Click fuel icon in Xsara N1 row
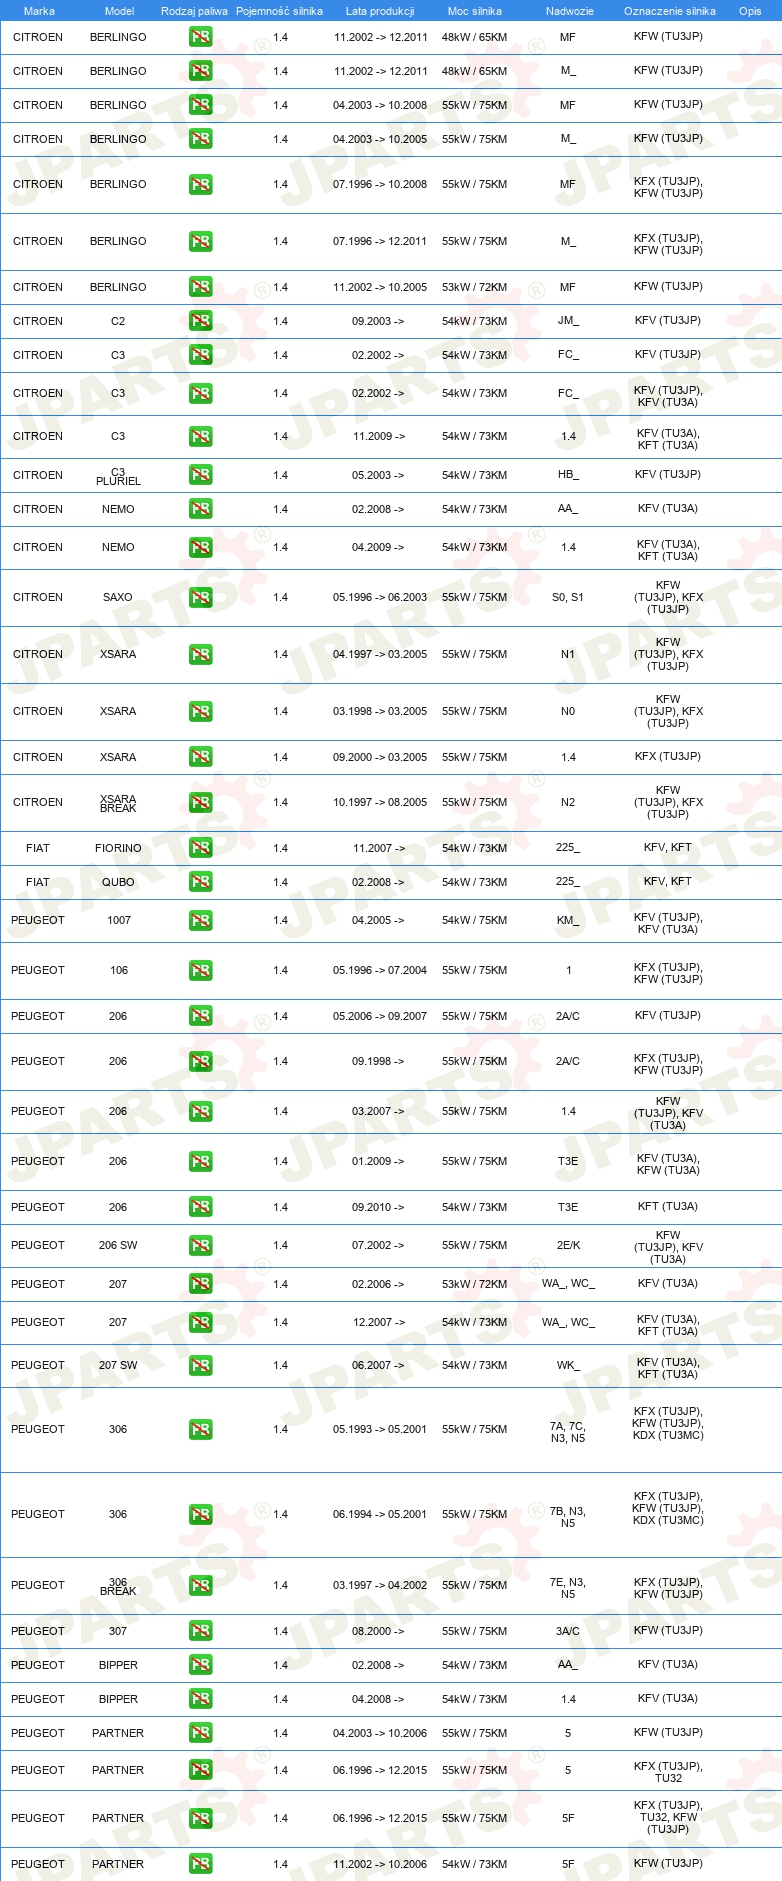The height and width of the screenshot is (1881, 782). coord(201,654)
